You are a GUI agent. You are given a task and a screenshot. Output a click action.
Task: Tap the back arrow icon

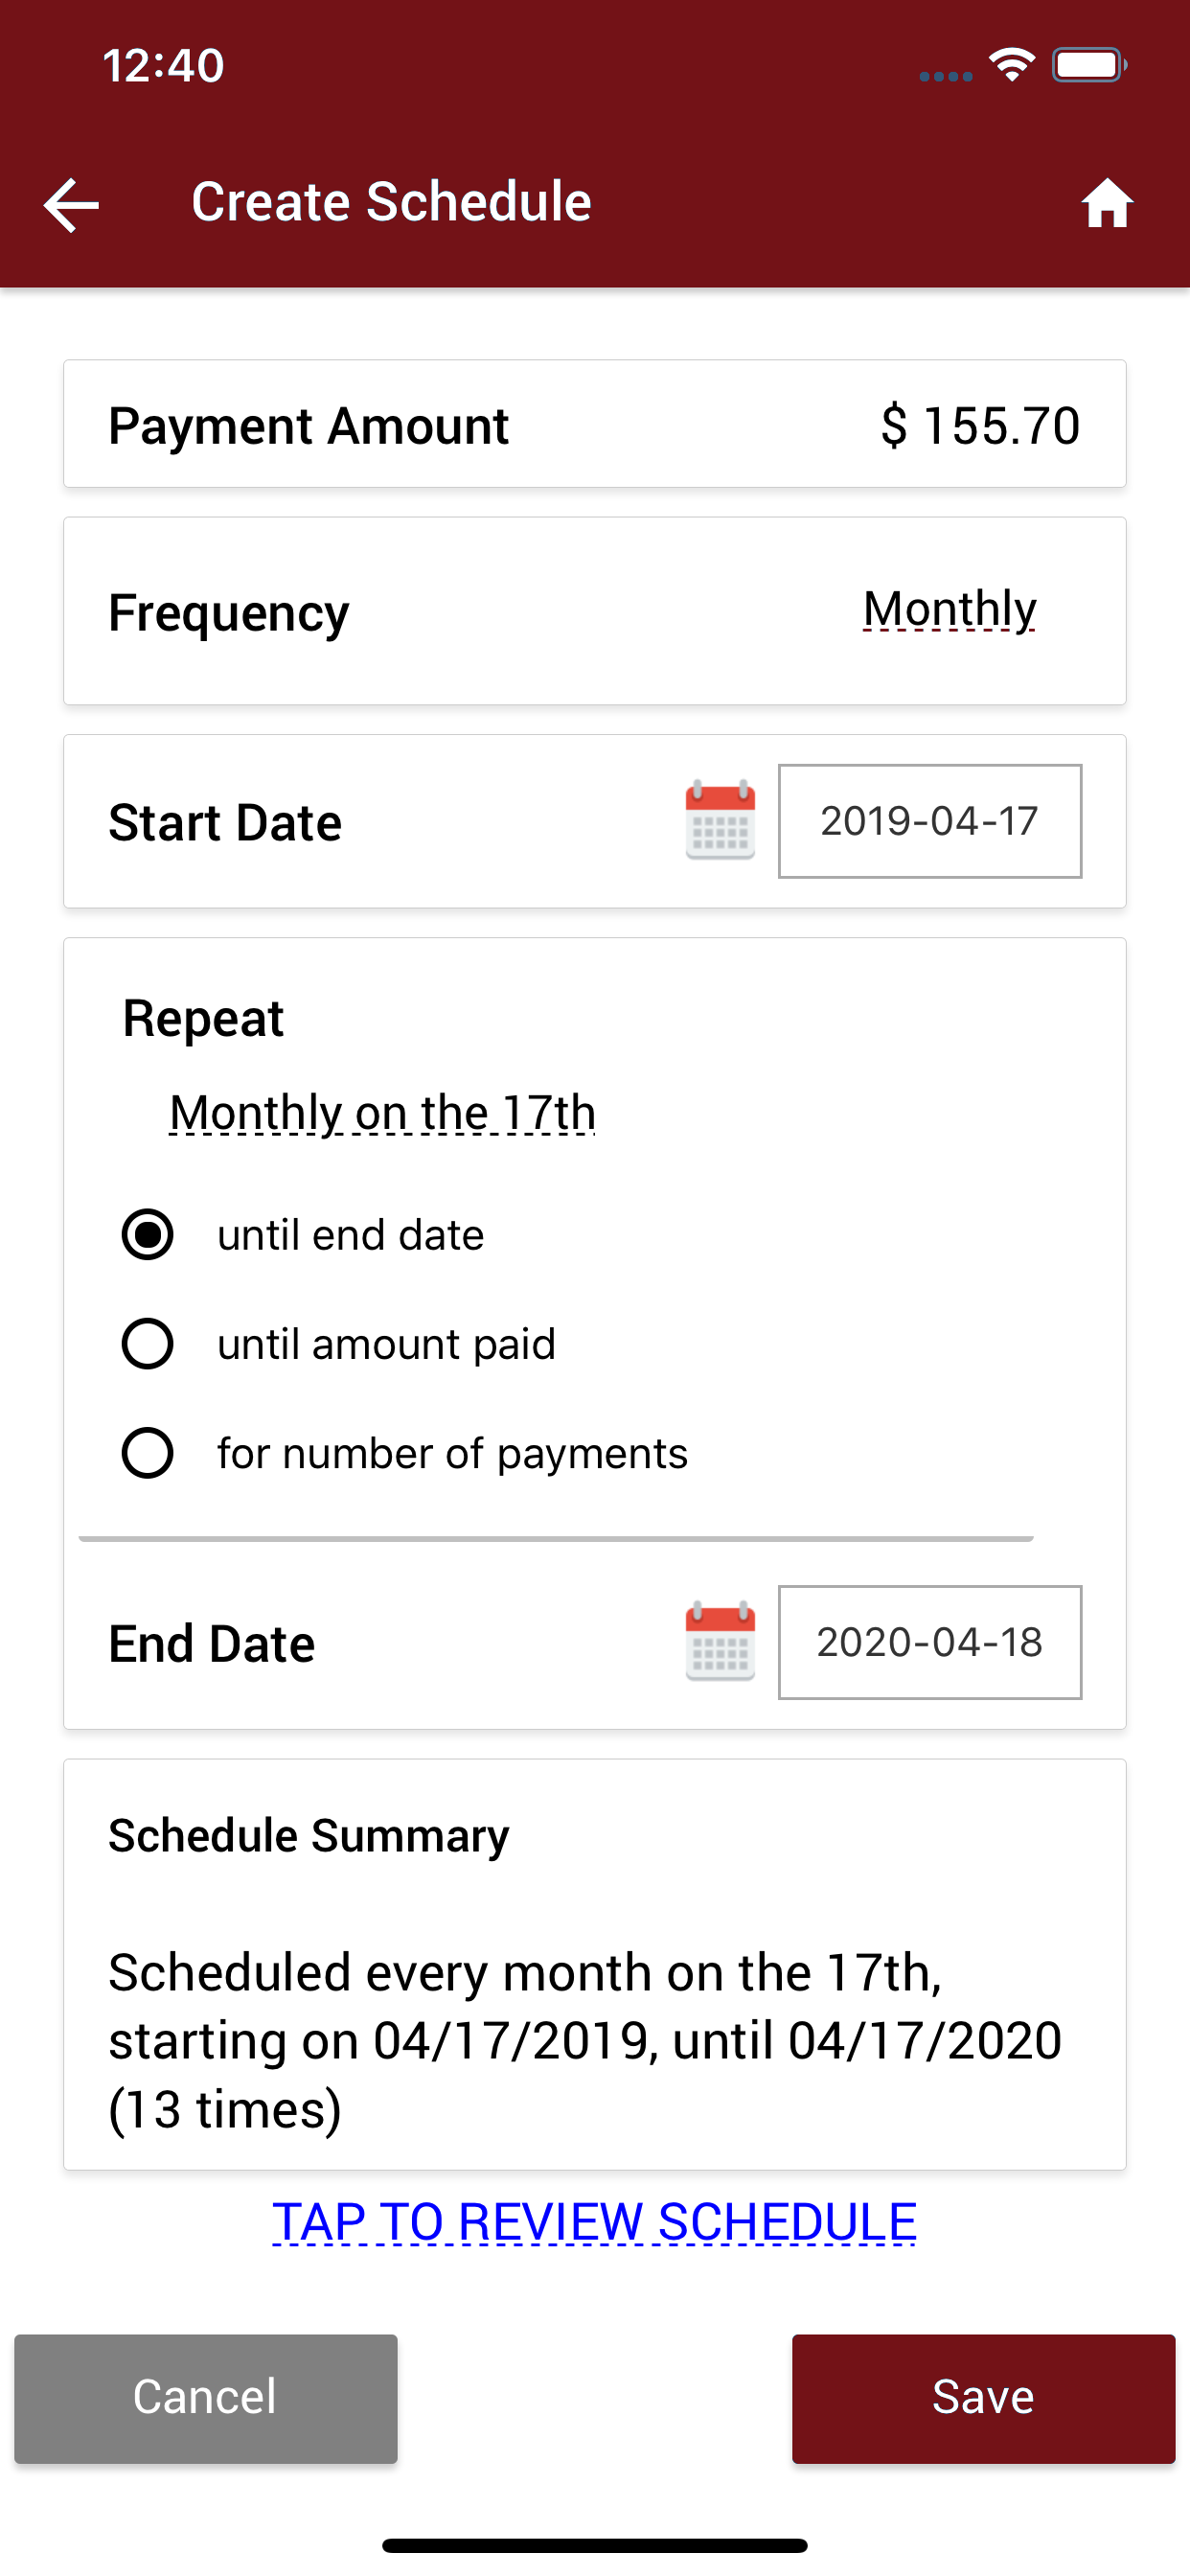pyautogui.click(x=72, y=205)
